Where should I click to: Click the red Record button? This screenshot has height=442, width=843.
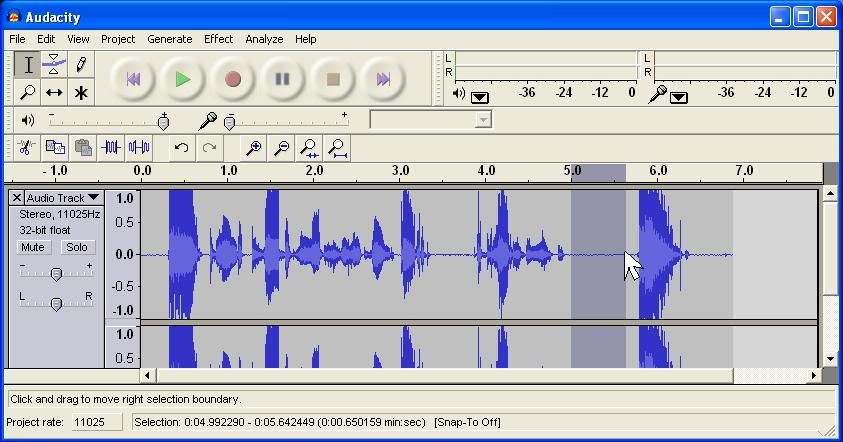233,80
